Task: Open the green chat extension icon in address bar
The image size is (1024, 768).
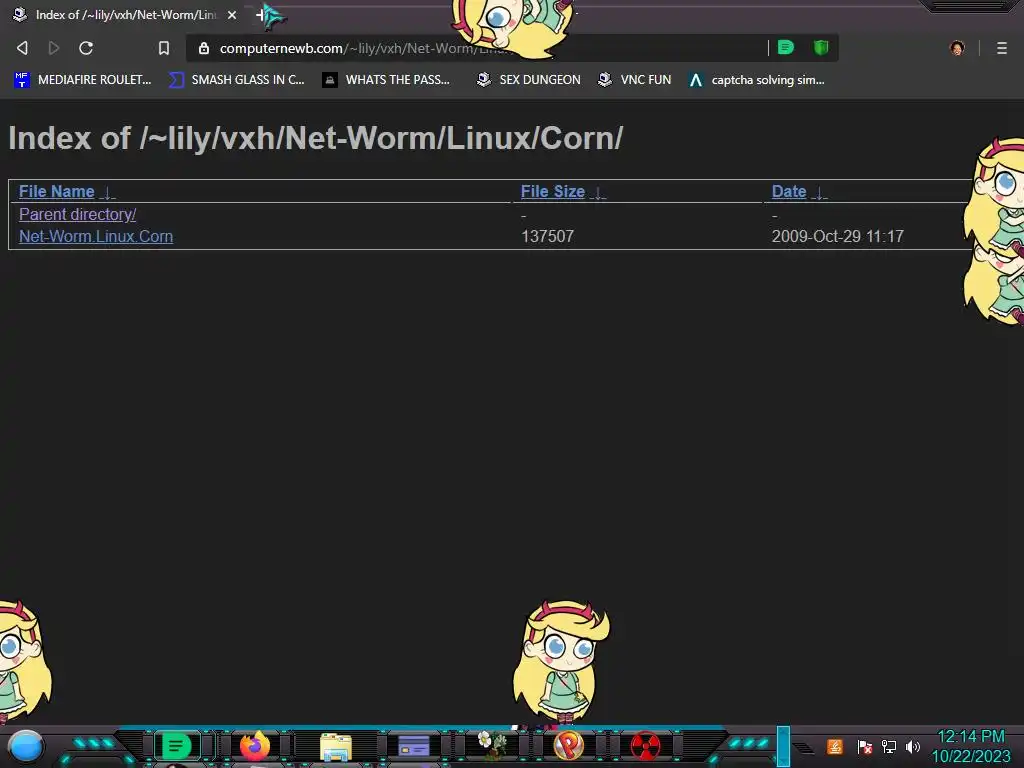Action: [x=786, y=47]
